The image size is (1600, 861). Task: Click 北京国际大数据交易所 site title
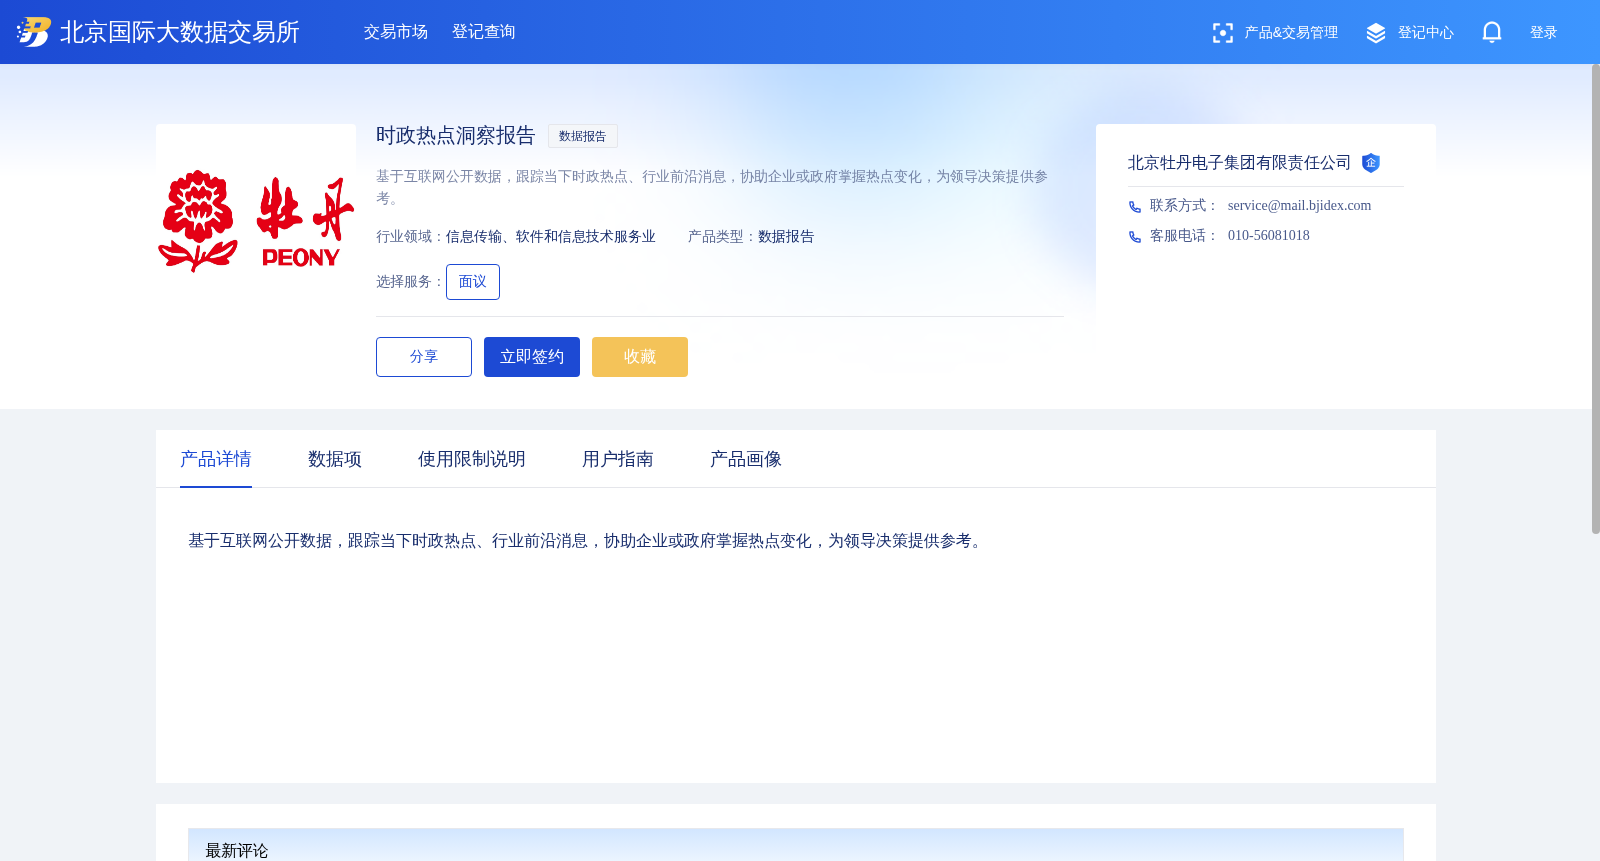tap(180, 32)
